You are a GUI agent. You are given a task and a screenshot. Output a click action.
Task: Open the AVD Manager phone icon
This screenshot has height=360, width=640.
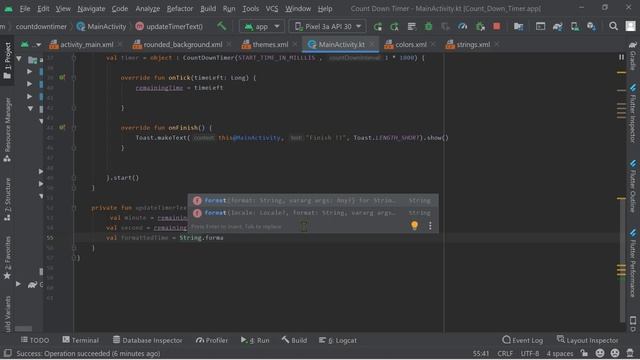(x=575, y=27)
